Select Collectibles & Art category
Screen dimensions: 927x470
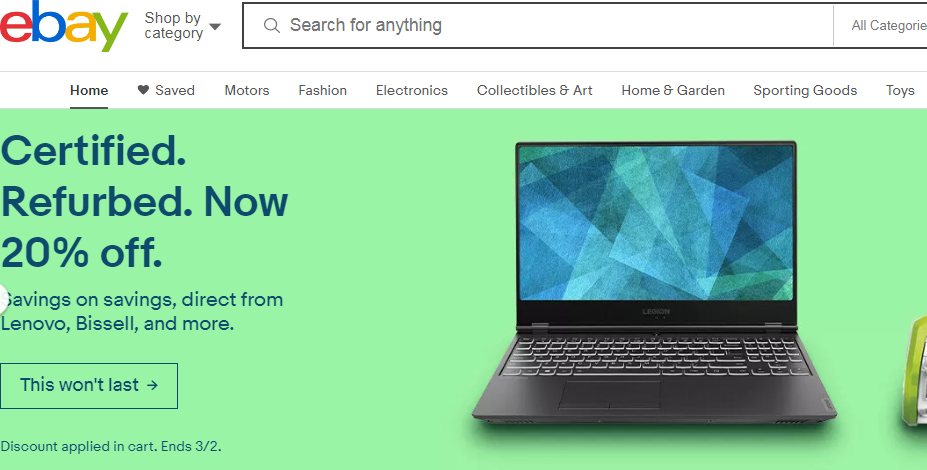coord(534,90)
